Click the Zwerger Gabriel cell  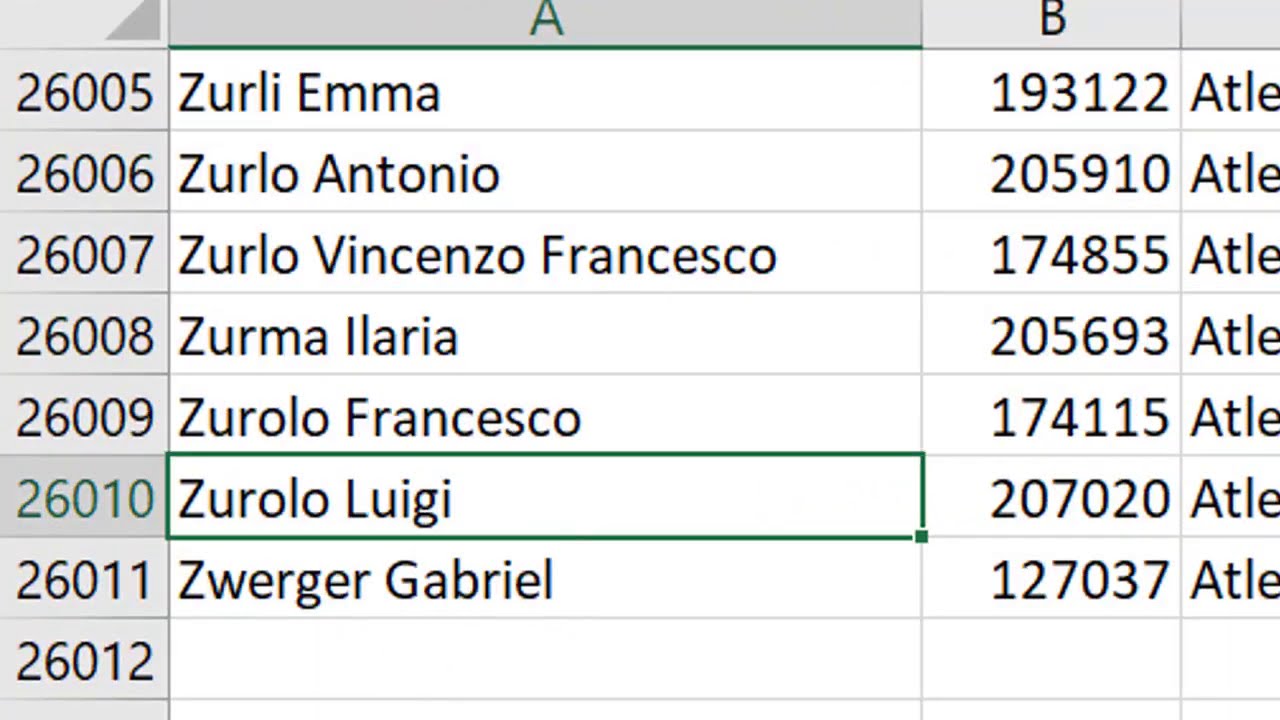coord(545,580)
